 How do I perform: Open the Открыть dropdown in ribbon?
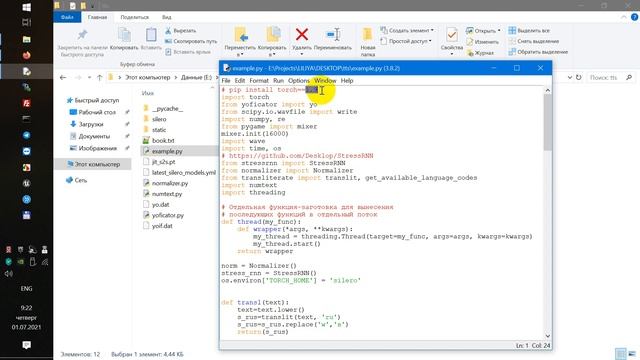(483, 31)
